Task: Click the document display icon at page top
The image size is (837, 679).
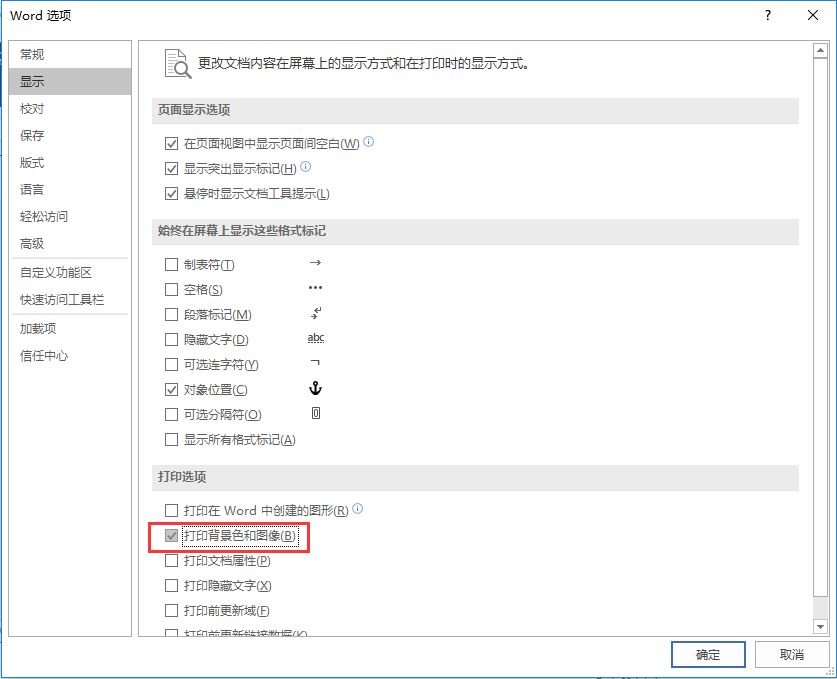Action: point(175,62)
